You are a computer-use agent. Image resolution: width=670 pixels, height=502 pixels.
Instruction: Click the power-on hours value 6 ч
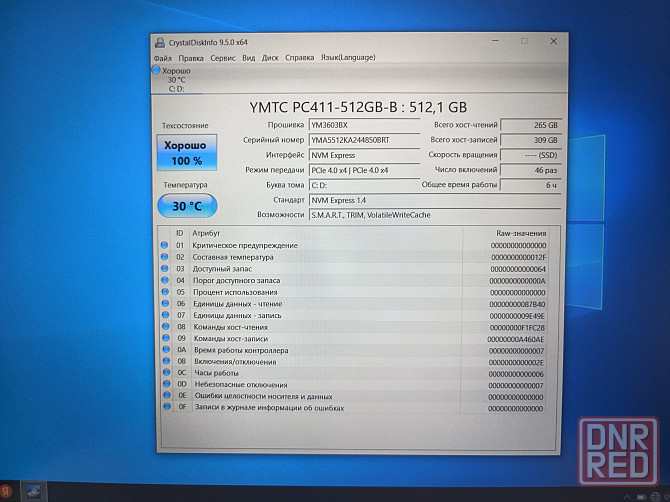pos(530,185)
